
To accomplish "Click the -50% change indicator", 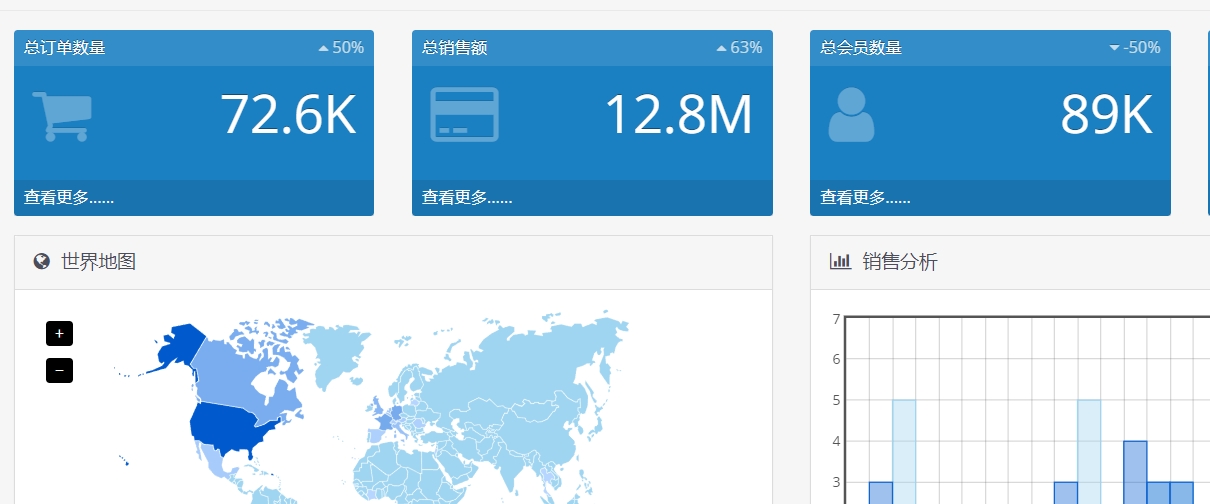I will coord(1135,48).
